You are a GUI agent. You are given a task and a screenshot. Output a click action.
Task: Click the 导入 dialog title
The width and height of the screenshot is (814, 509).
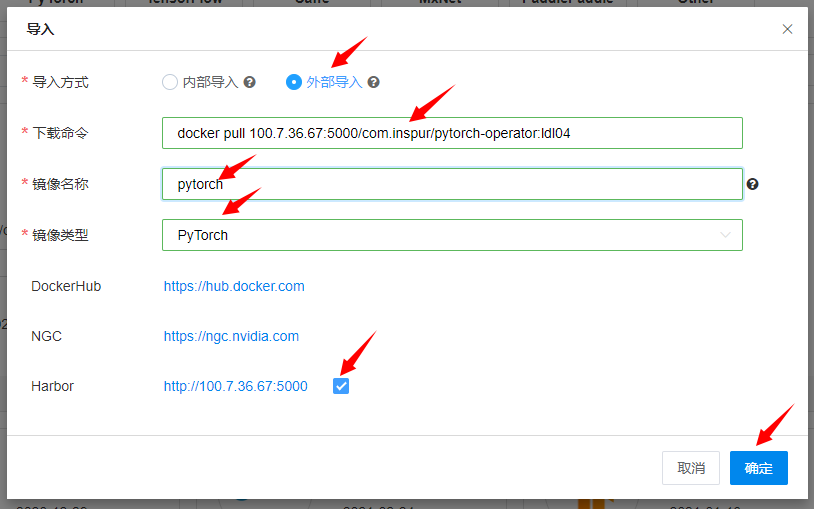point(40,29)
